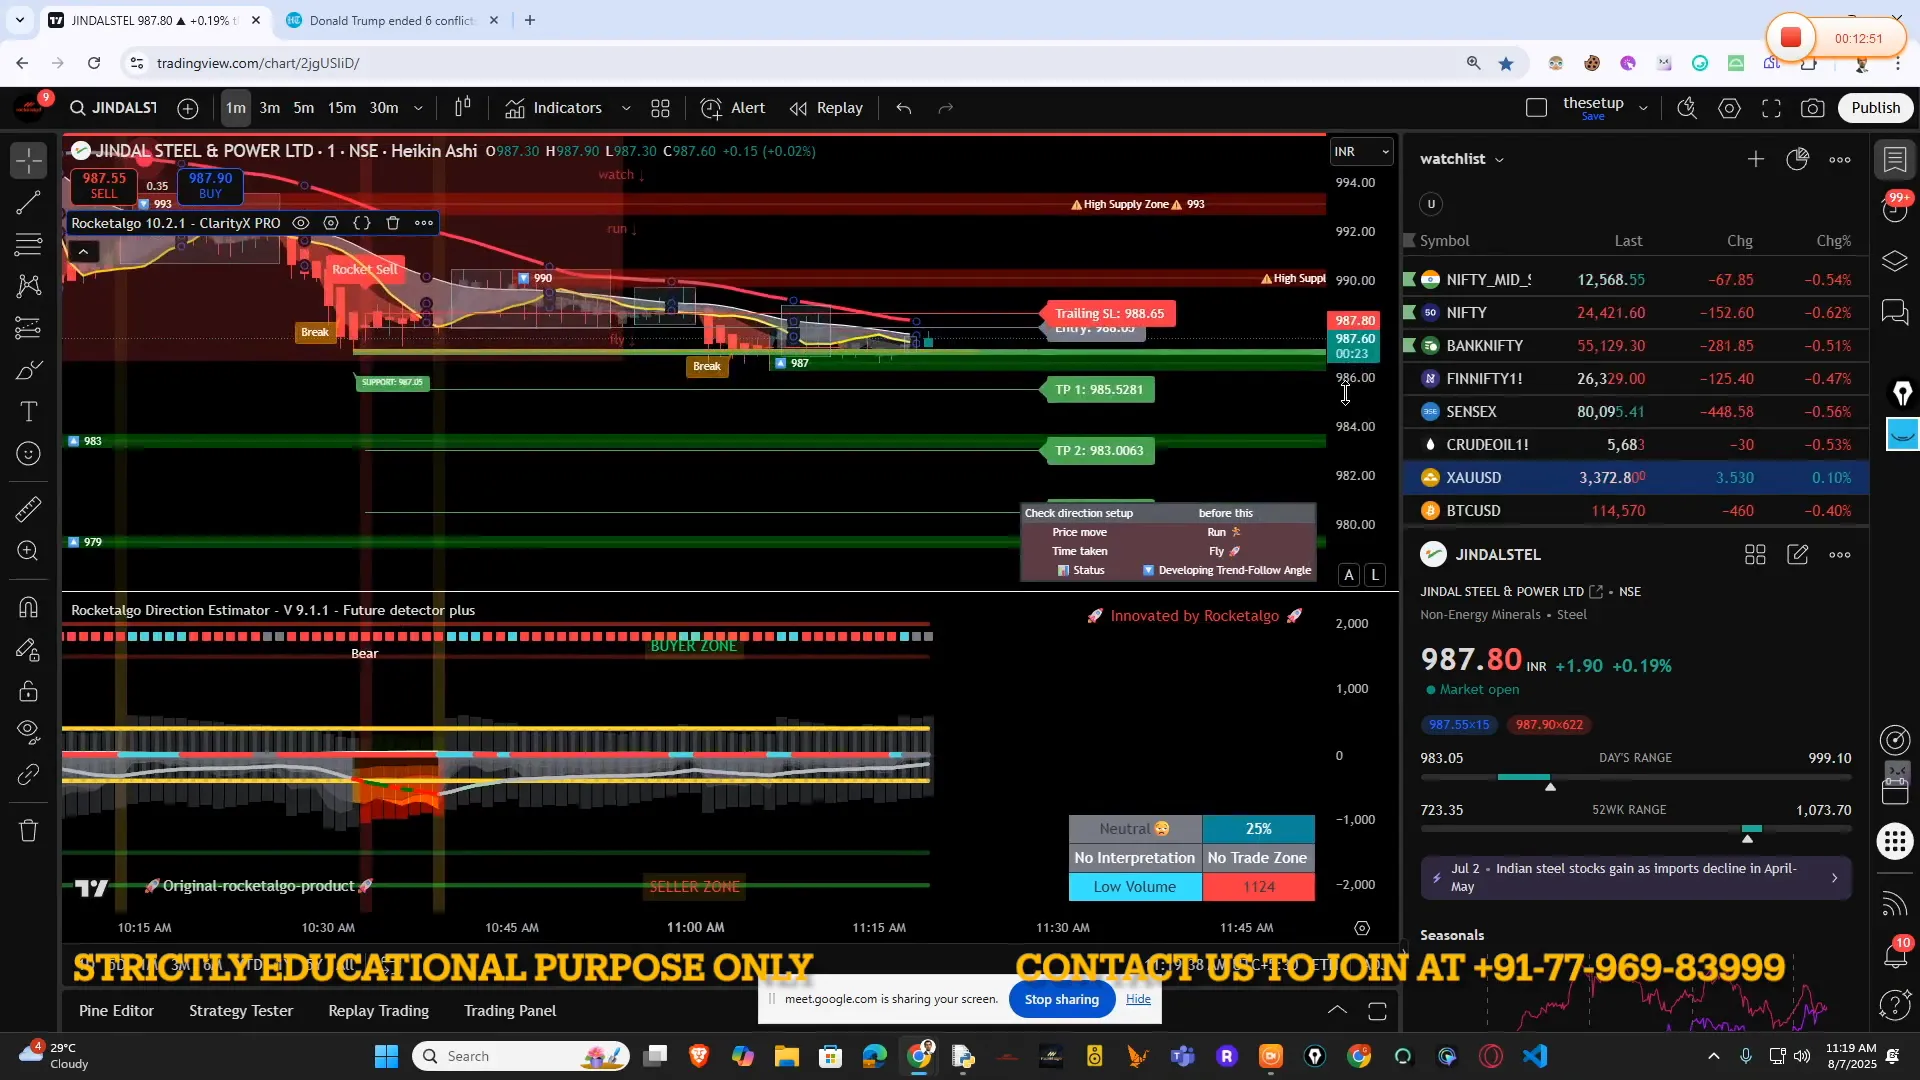Hide all drawings with eye icon
This screenshot has height=1080, width=1920.
[x=29, y=732]
